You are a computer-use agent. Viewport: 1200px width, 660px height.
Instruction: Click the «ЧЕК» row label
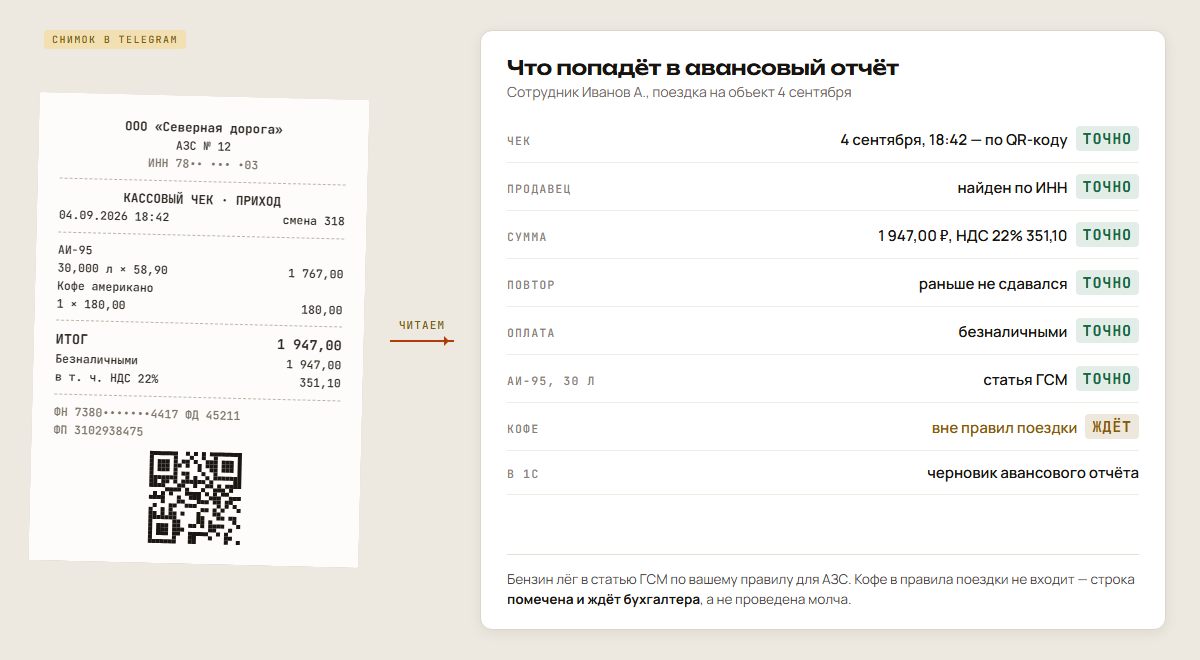519,141
